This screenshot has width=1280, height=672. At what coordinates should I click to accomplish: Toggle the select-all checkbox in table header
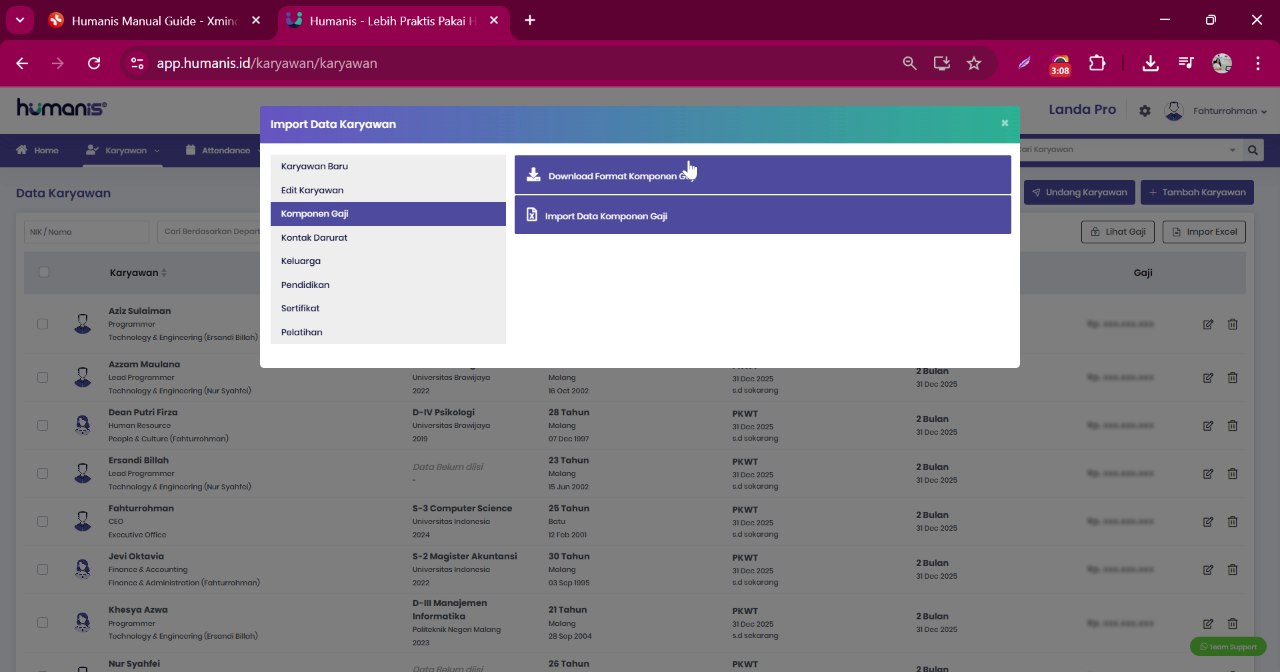[43, 272]
